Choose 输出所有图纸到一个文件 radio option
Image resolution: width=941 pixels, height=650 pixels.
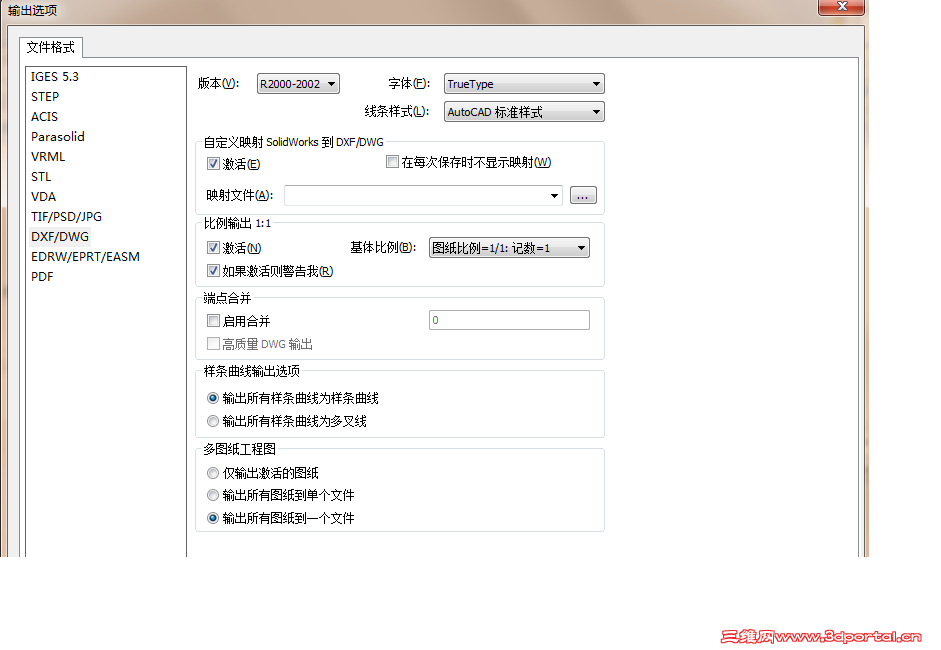tap(212, 518)
